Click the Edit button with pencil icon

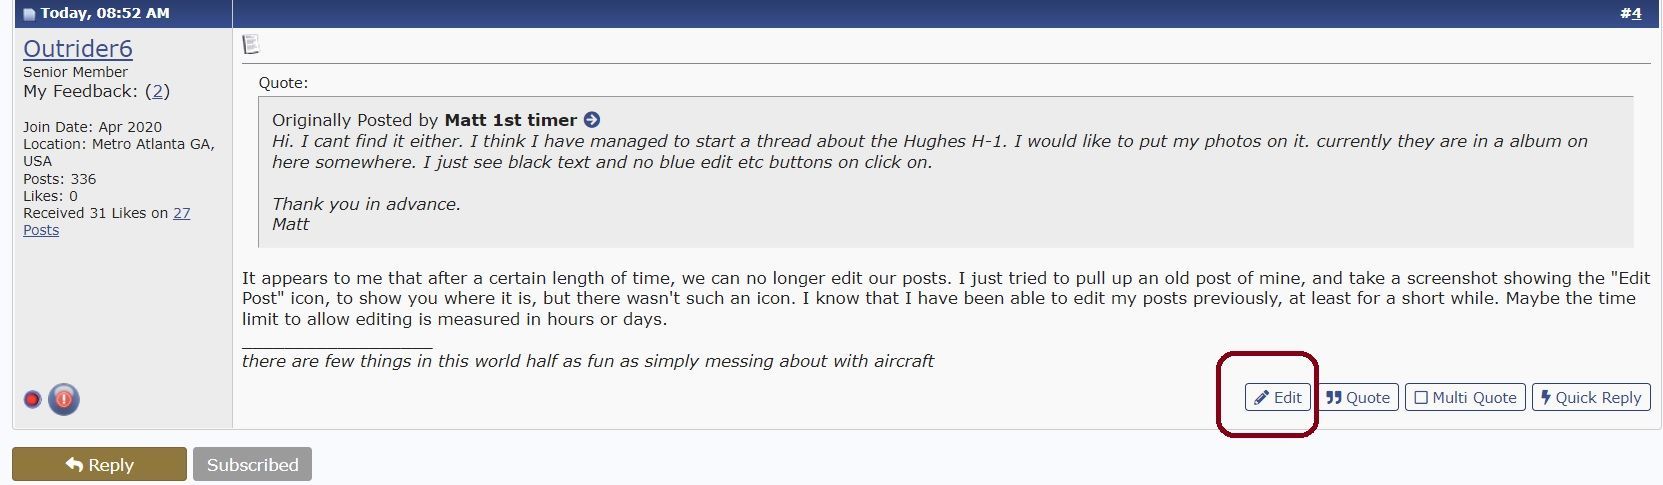click(1277, 397)
